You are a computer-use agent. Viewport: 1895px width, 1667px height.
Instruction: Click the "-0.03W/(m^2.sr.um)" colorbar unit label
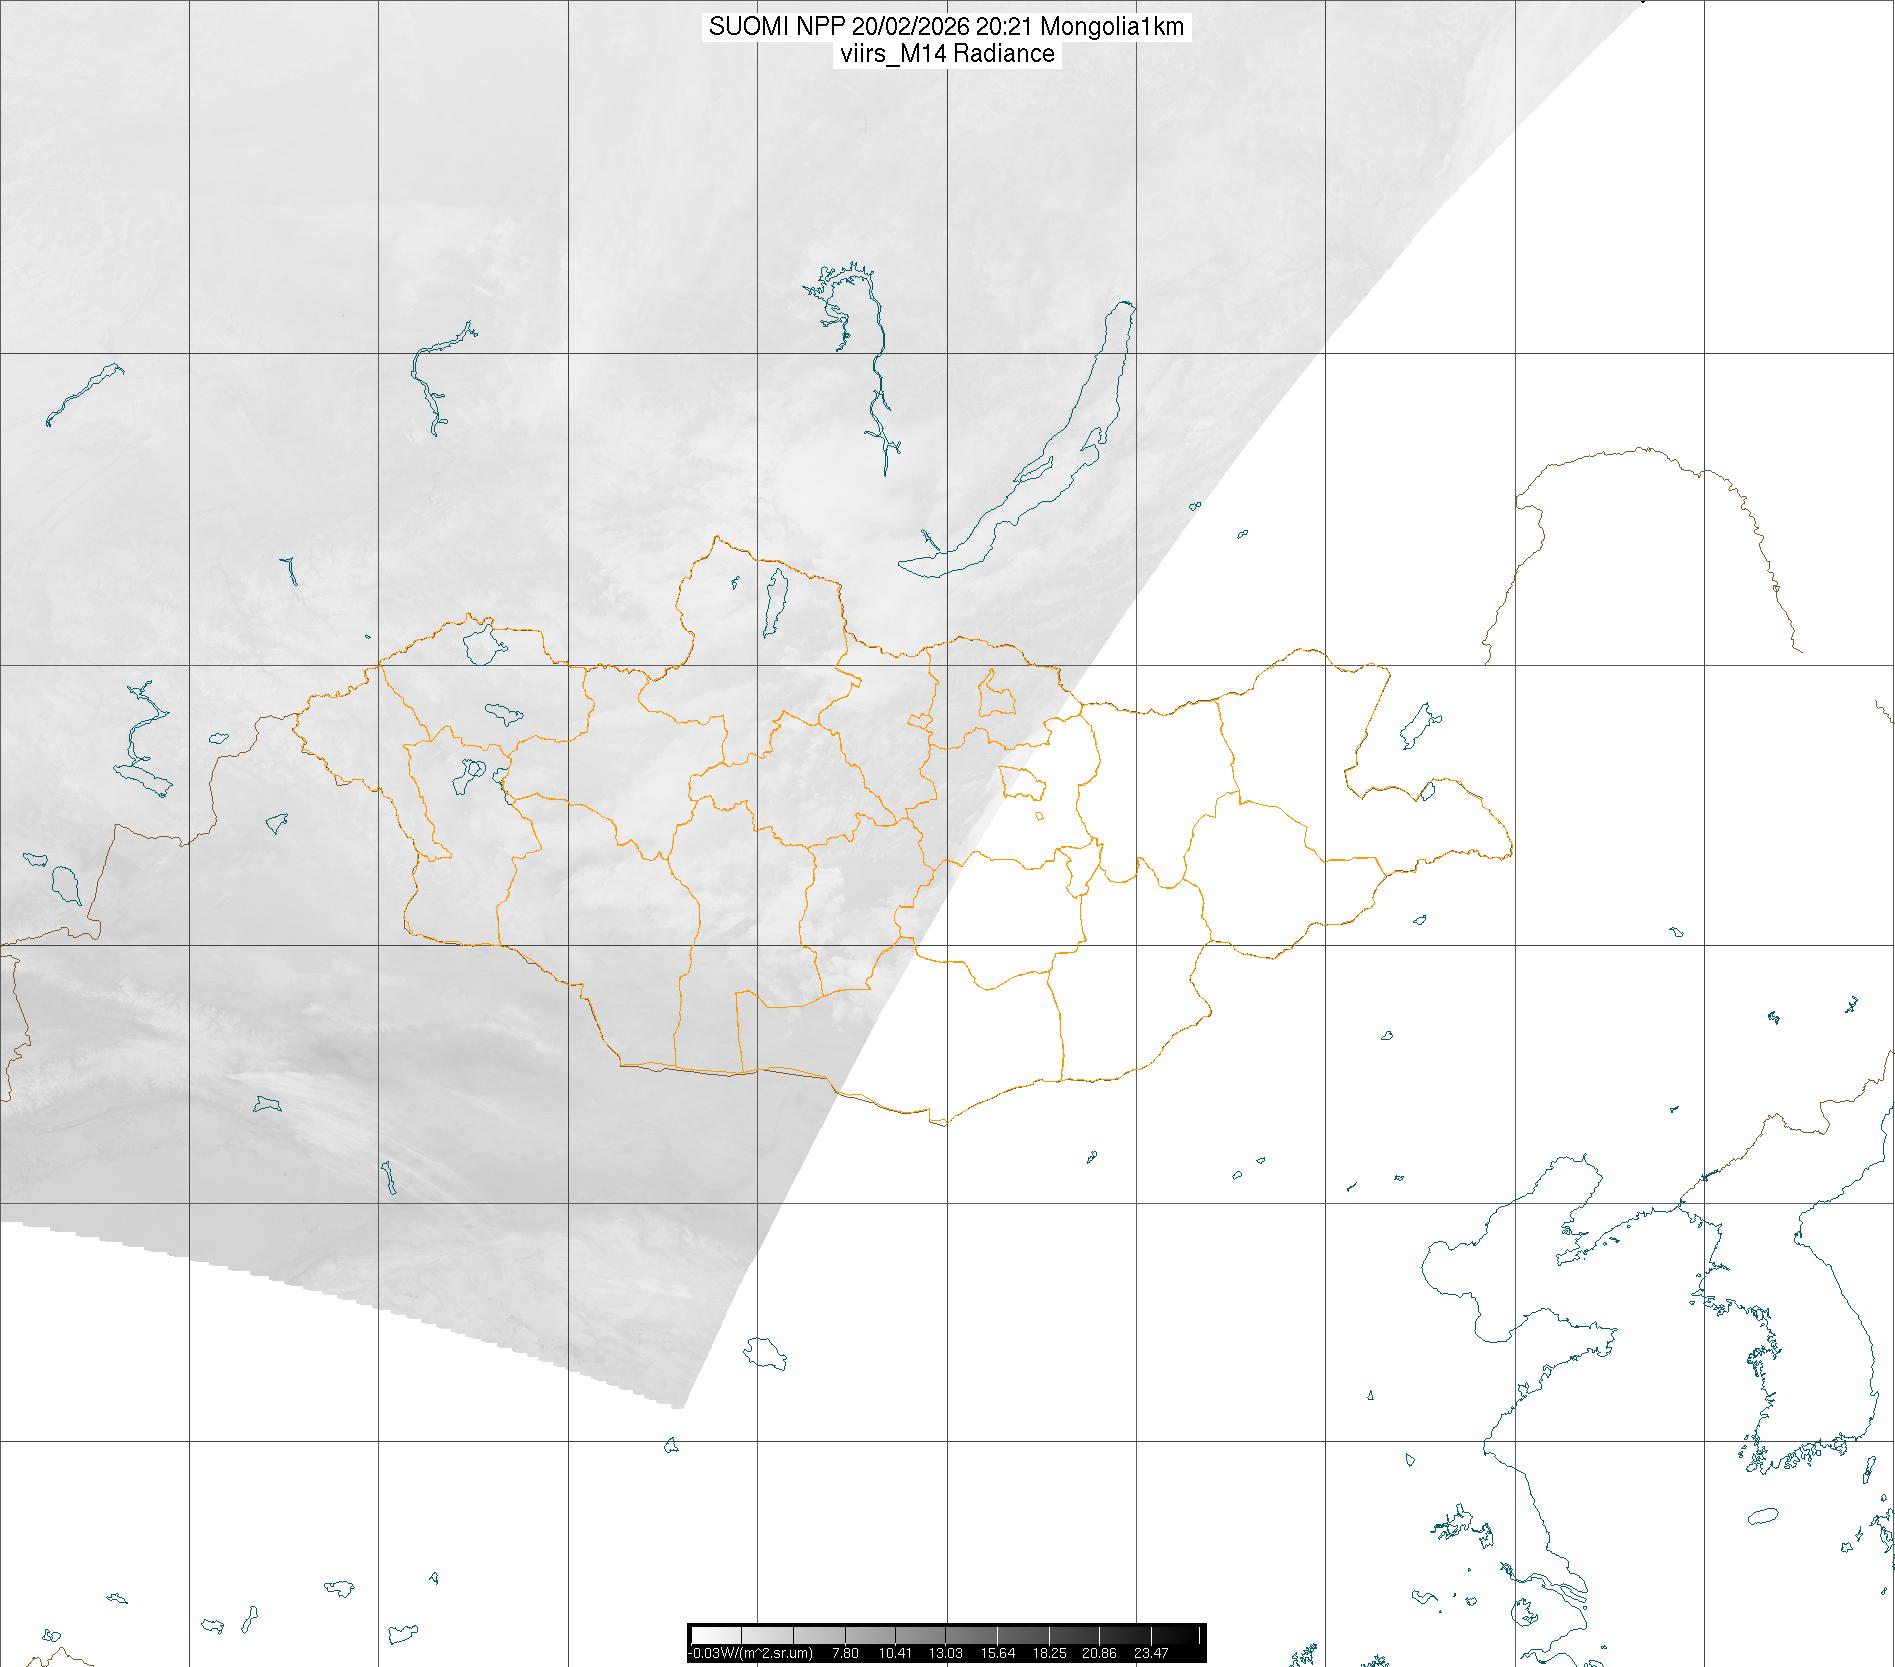(x=751, y=1653)
